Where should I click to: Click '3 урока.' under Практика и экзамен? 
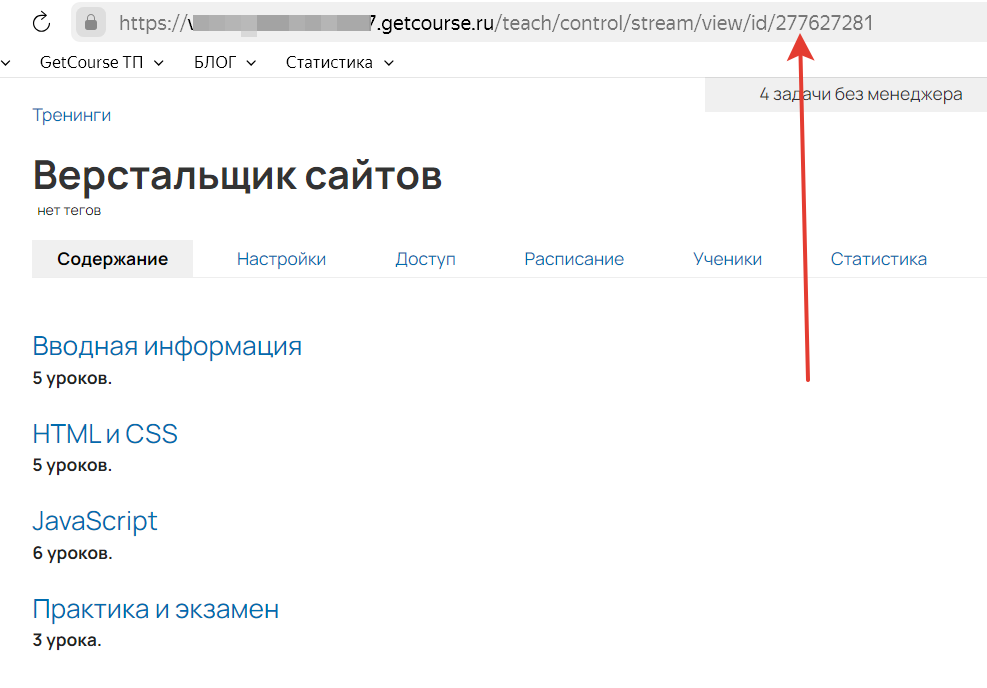click(67, 640)
